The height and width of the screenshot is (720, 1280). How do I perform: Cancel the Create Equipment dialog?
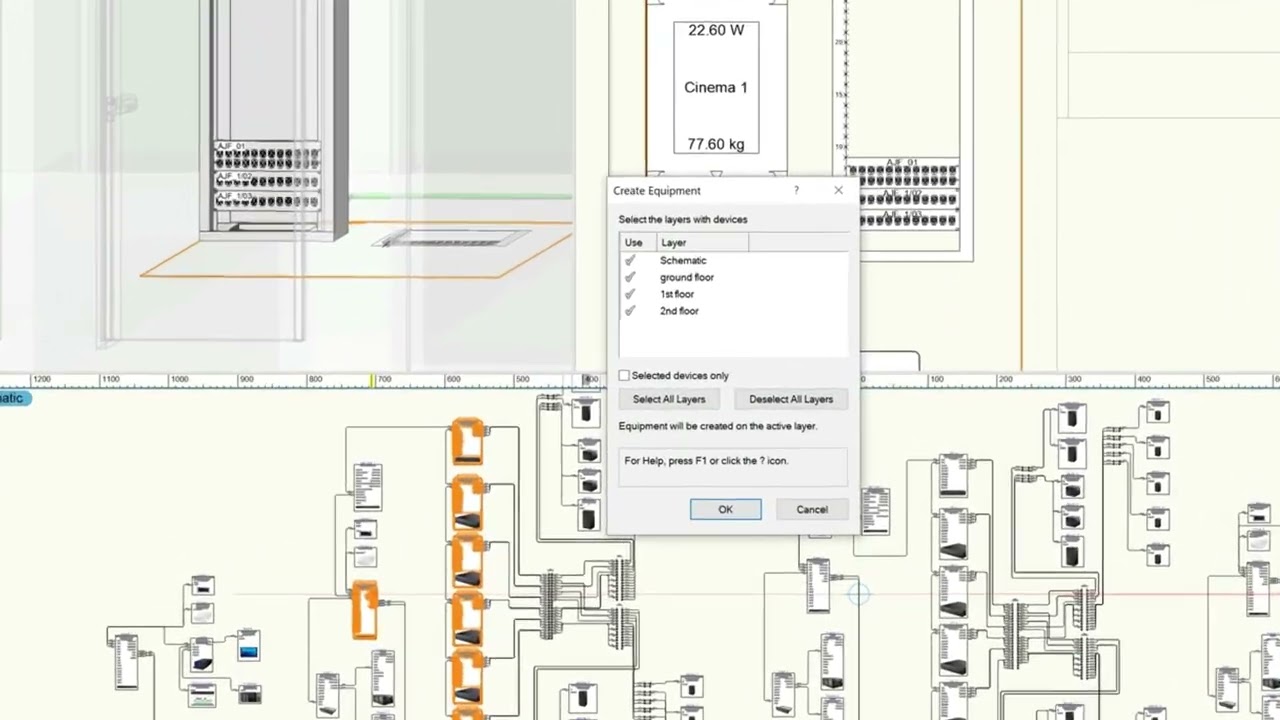click(x=812, y=510)
